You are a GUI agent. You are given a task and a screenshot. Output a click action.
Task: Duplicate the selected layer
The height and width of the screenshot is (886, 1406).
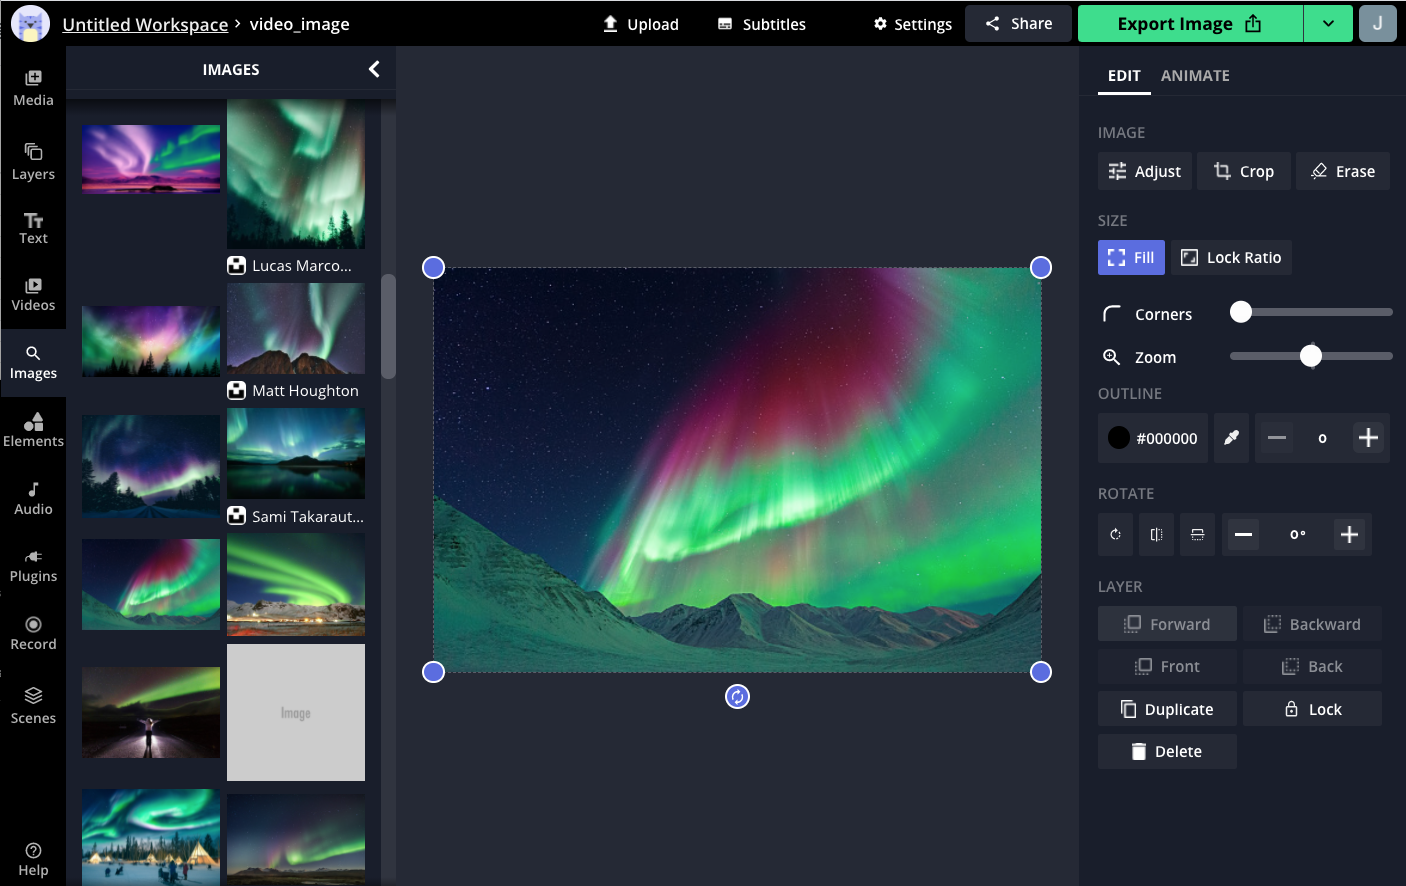1167,709
